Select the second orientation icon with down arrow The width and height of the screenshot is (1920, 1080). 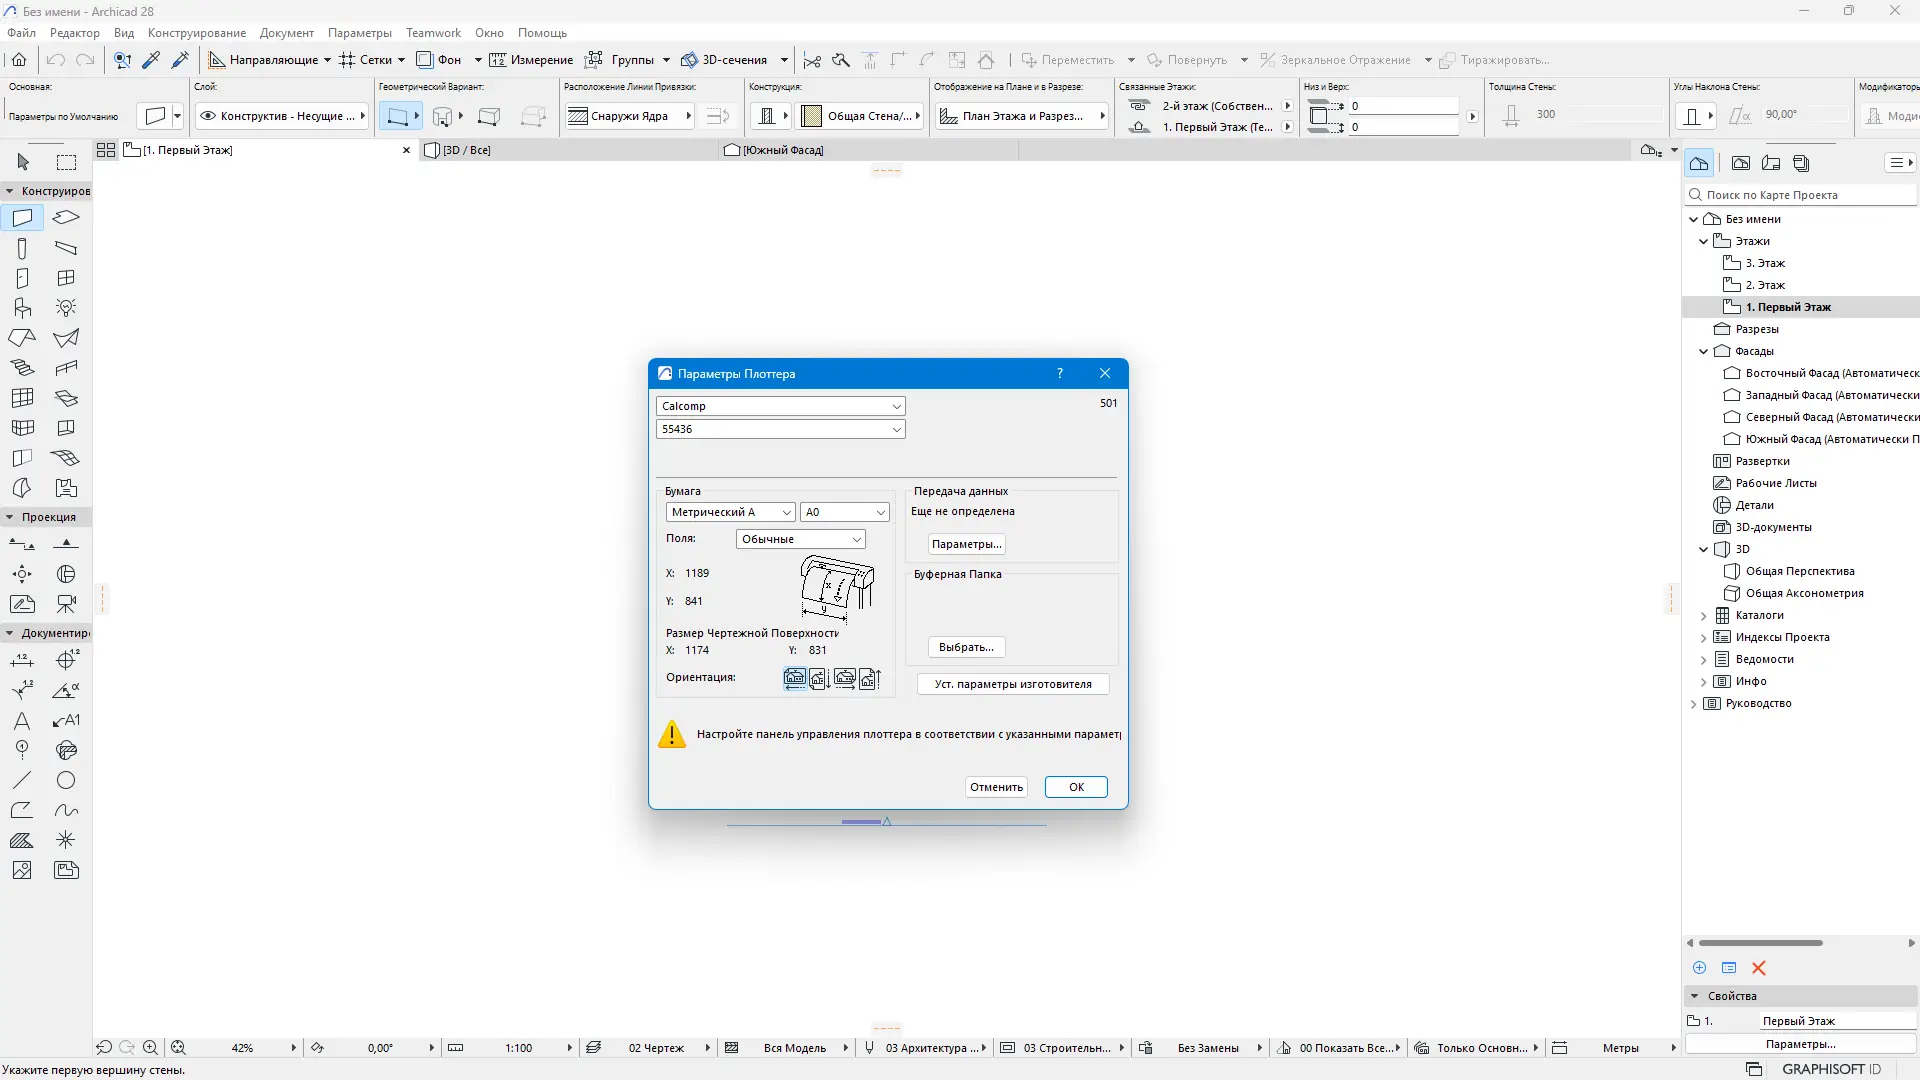[x=819, y=679]
